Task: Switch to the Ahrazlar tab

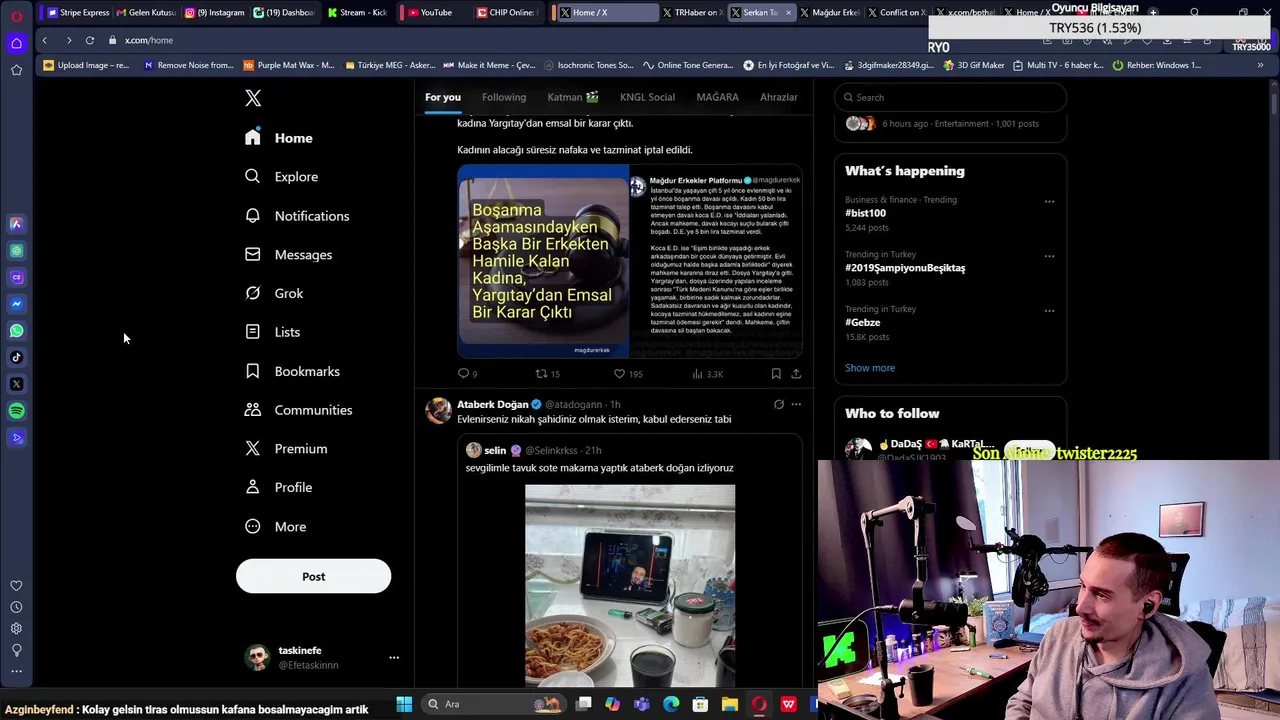Action: tap(778, 97)
